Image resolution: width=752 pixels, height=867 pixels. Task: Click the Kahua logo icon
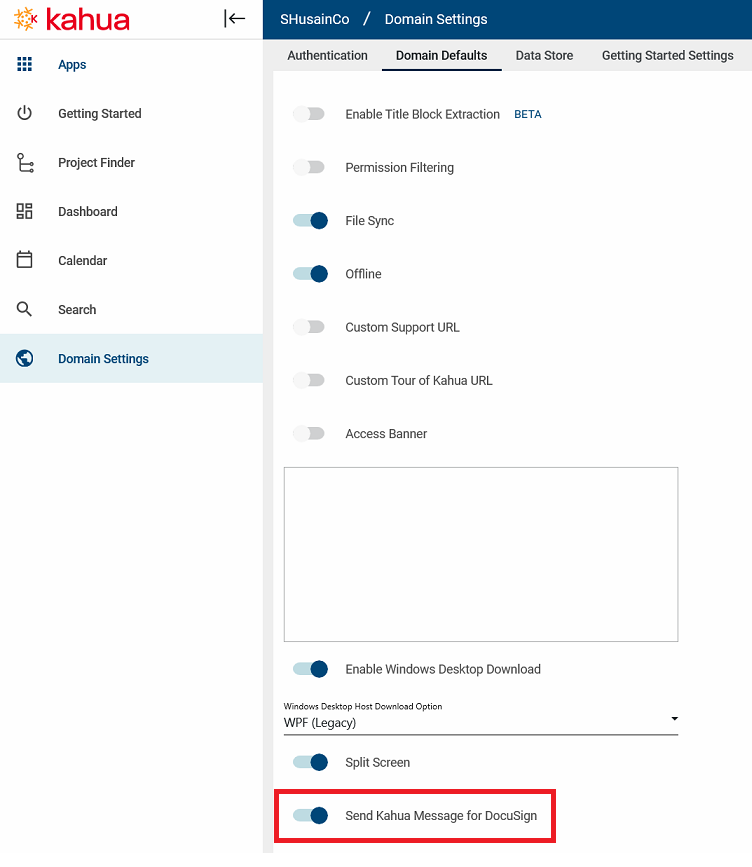click(26, 19)
